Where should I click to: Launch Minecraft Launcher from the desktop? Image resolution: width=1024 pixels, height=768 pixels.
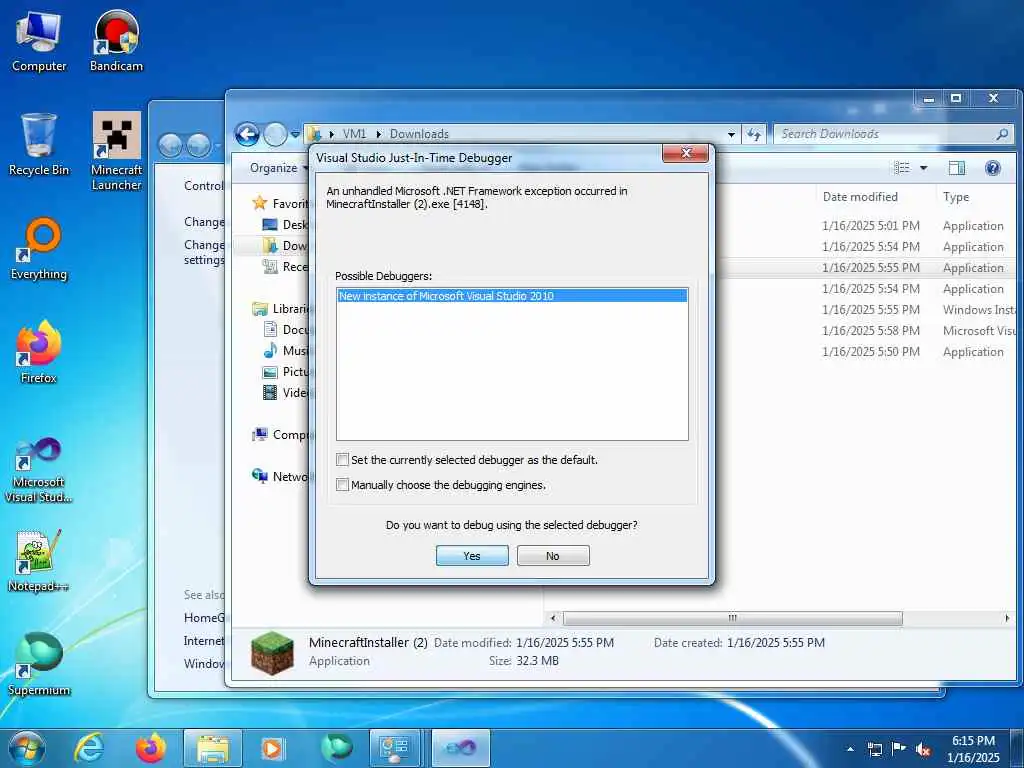pos(116,152)
